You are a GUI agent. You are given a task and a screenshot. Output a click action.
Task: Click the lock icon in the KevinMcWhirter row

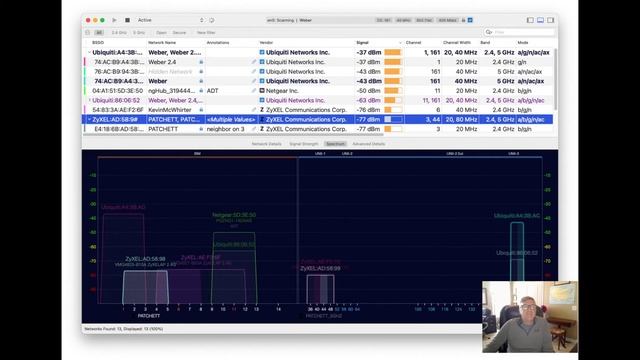(x=201, y=110)
